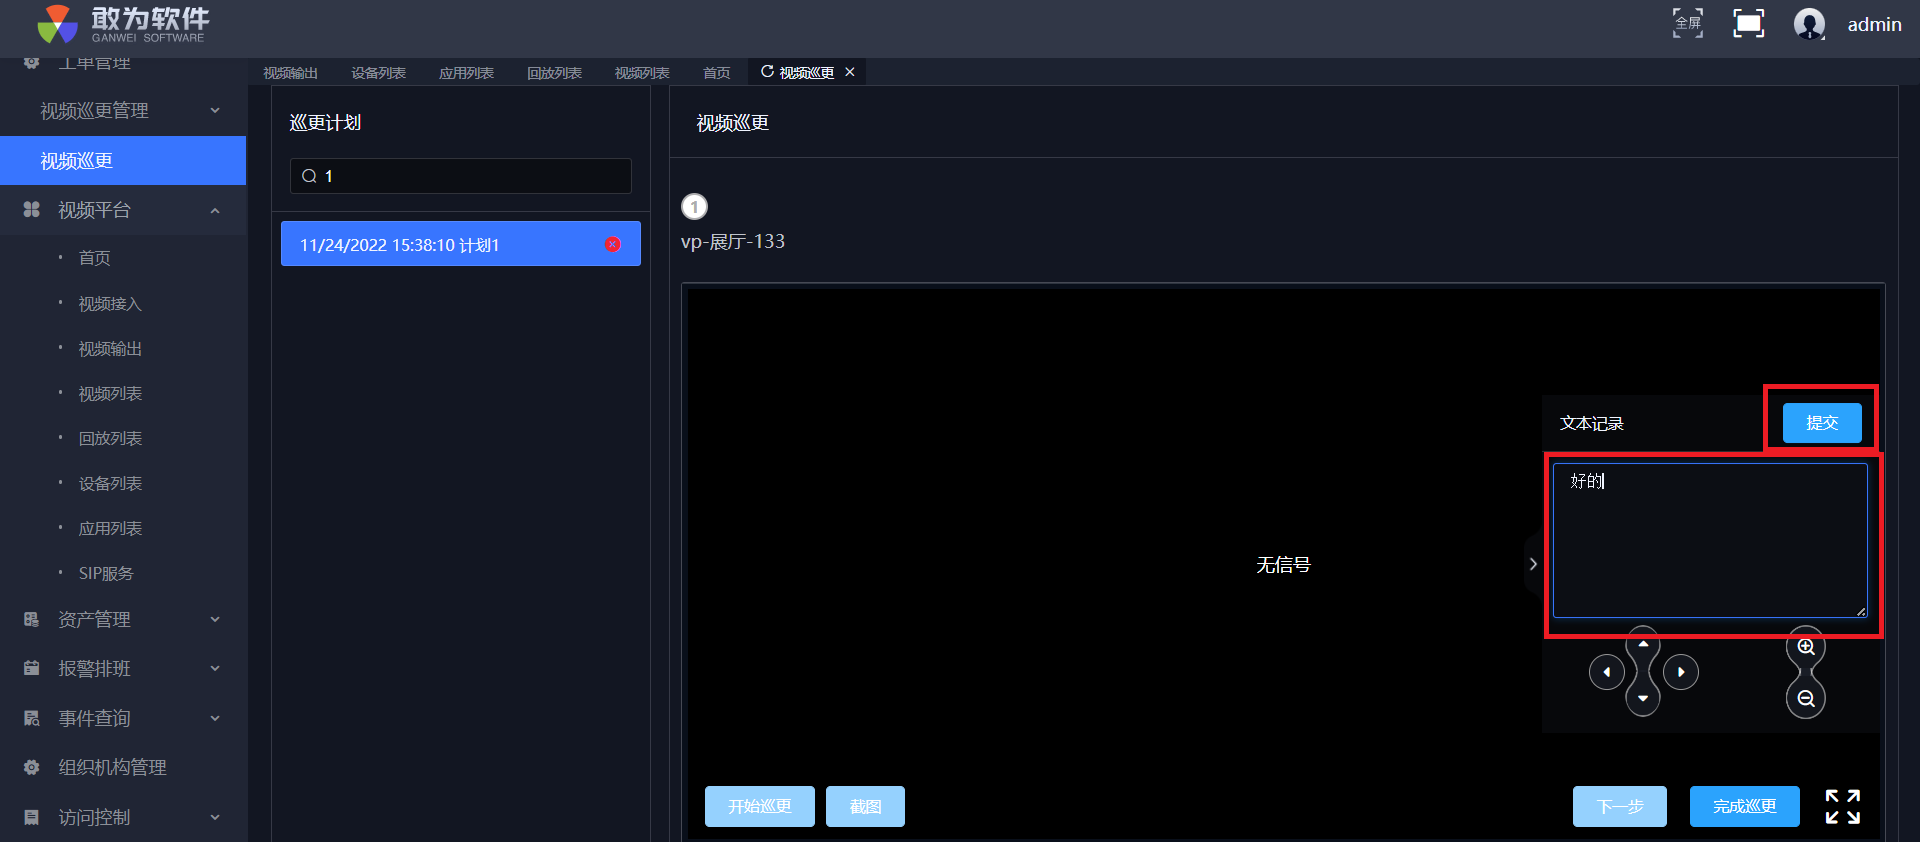Open 应用列表 in the sidebar menu
Viewport: 1920px width, 842px height.
pyautogui.click(x=111, y=529)
